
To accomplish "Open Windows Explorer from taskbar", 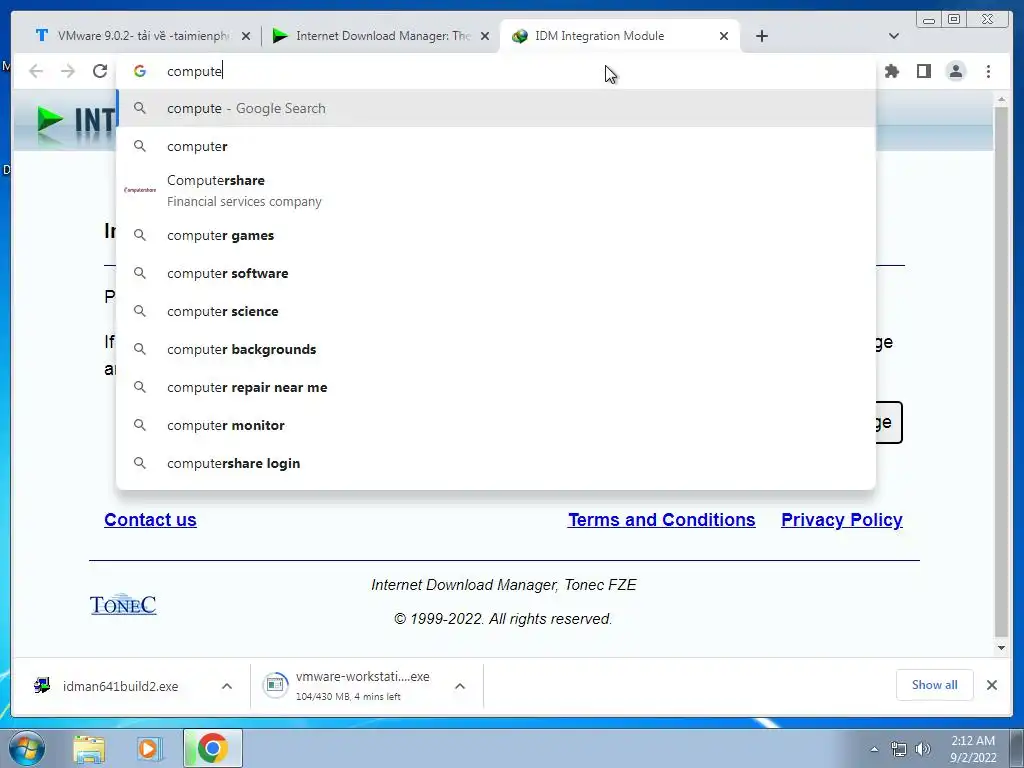I will (x=89, y=749).
